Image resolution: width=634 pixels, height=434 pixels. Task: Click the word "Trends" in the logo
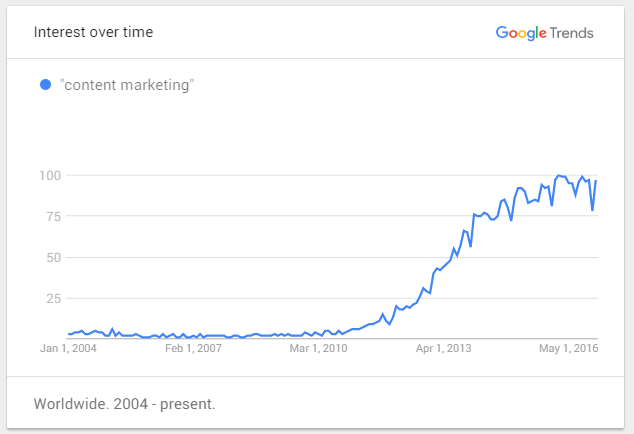click(571, 33)
